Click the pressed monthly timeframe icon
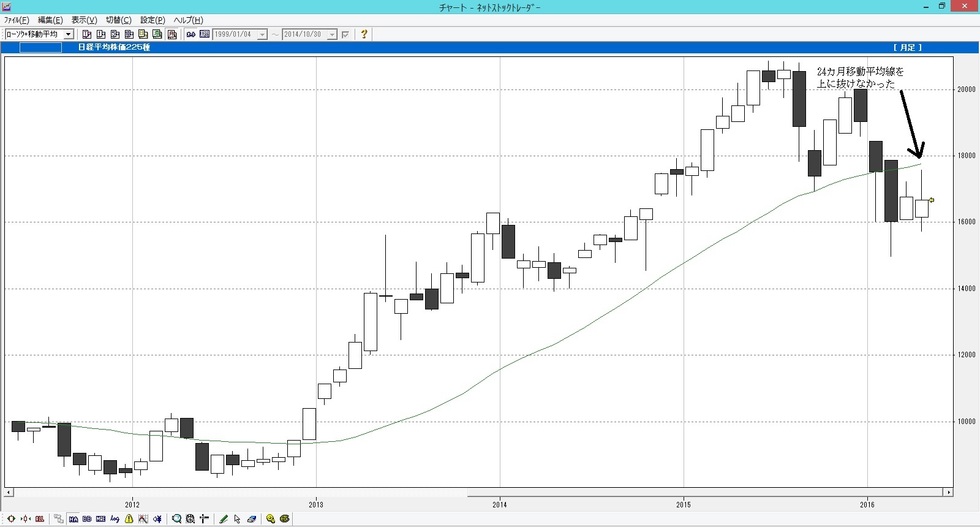The height and width of the screenshot is (527, 980). coord(172,34)
